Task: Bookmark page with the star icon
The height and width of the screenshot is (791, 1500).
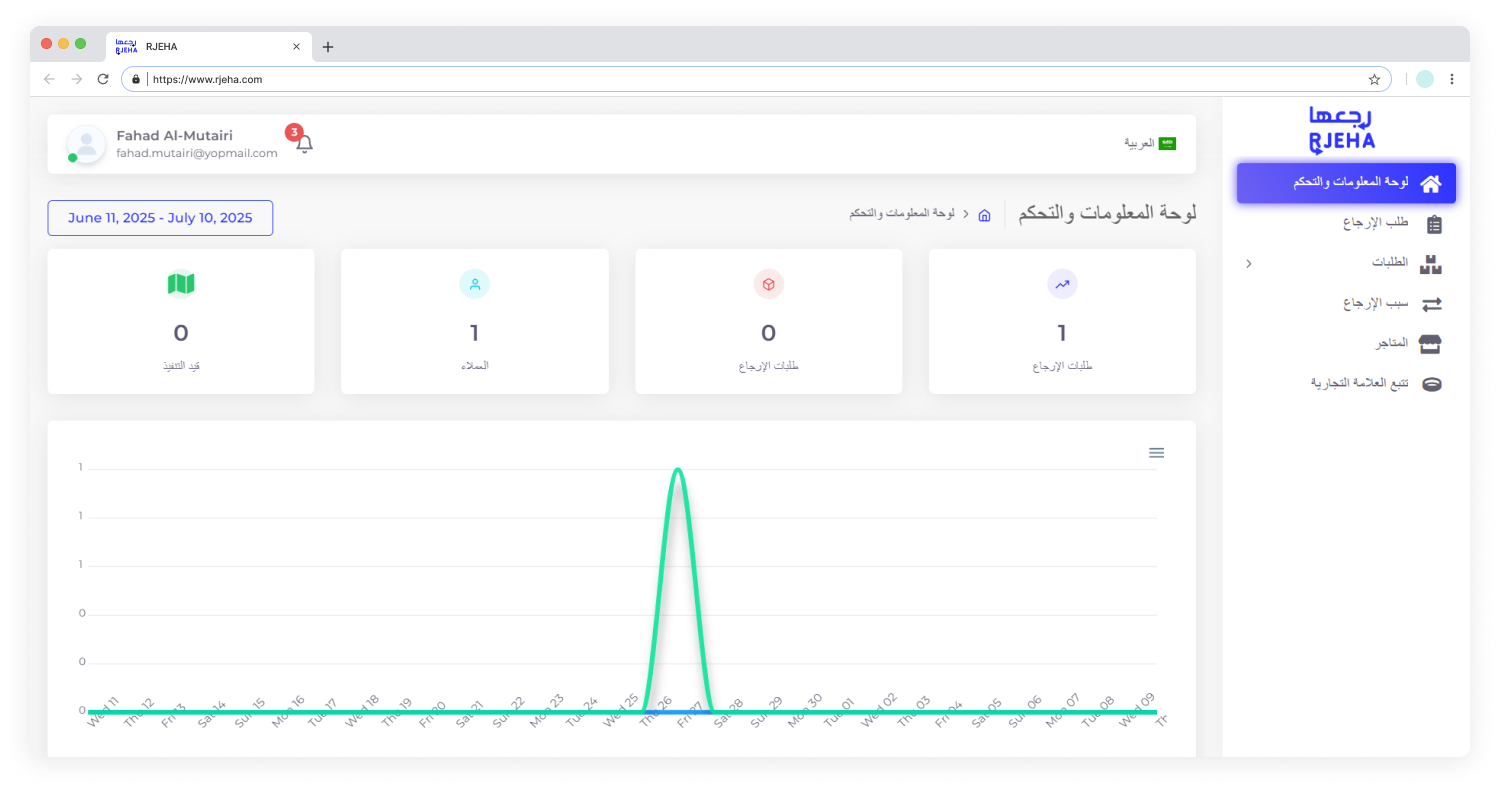Action: pyautogui.click(x=1374, y=79)
